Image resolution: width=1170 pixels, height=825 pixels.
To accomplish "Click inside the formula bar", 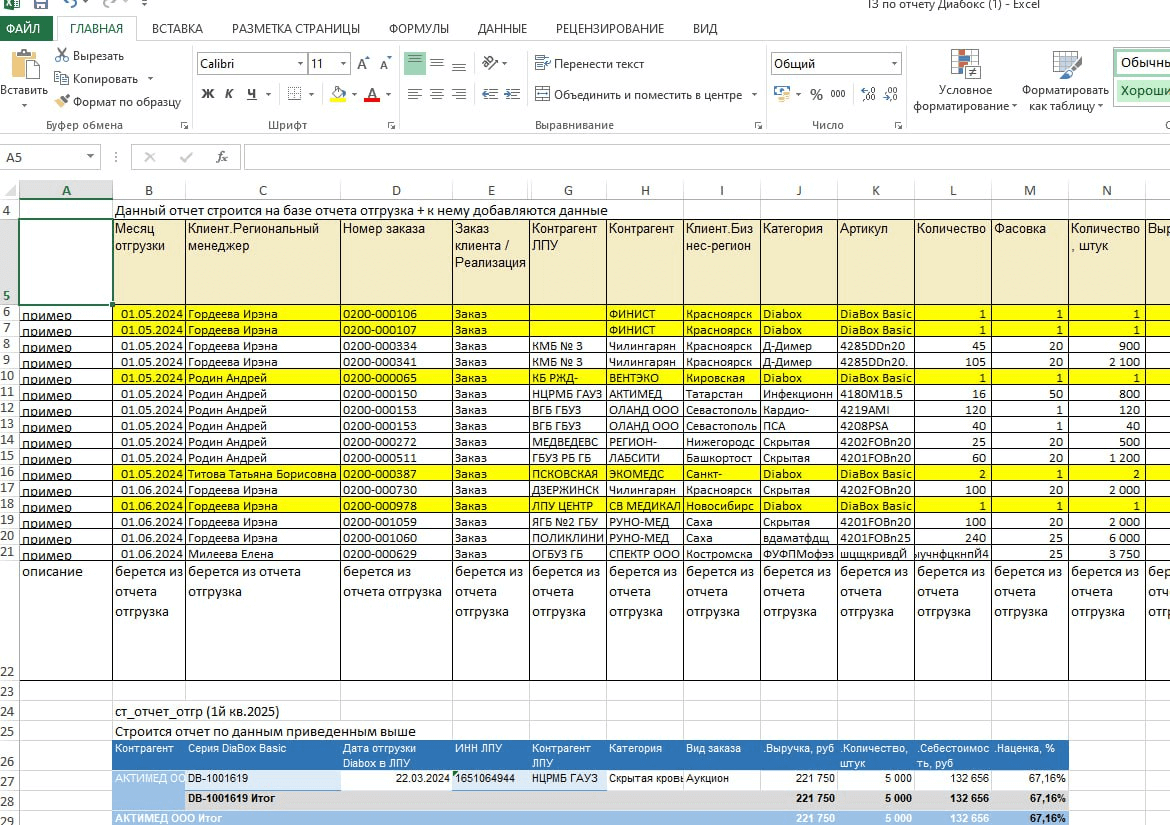I will coord(706,157).
